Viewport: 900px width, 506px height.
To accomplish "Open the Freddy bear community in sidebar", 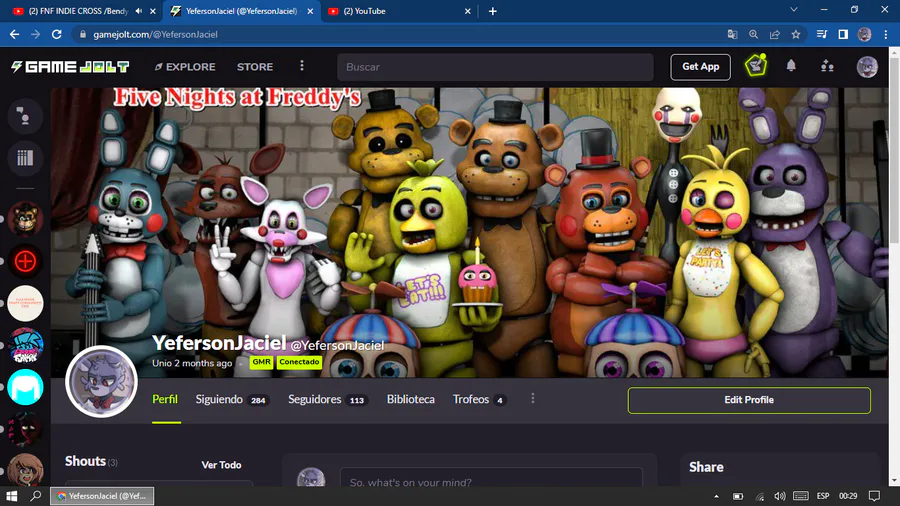I will click(x=25, y=219).
